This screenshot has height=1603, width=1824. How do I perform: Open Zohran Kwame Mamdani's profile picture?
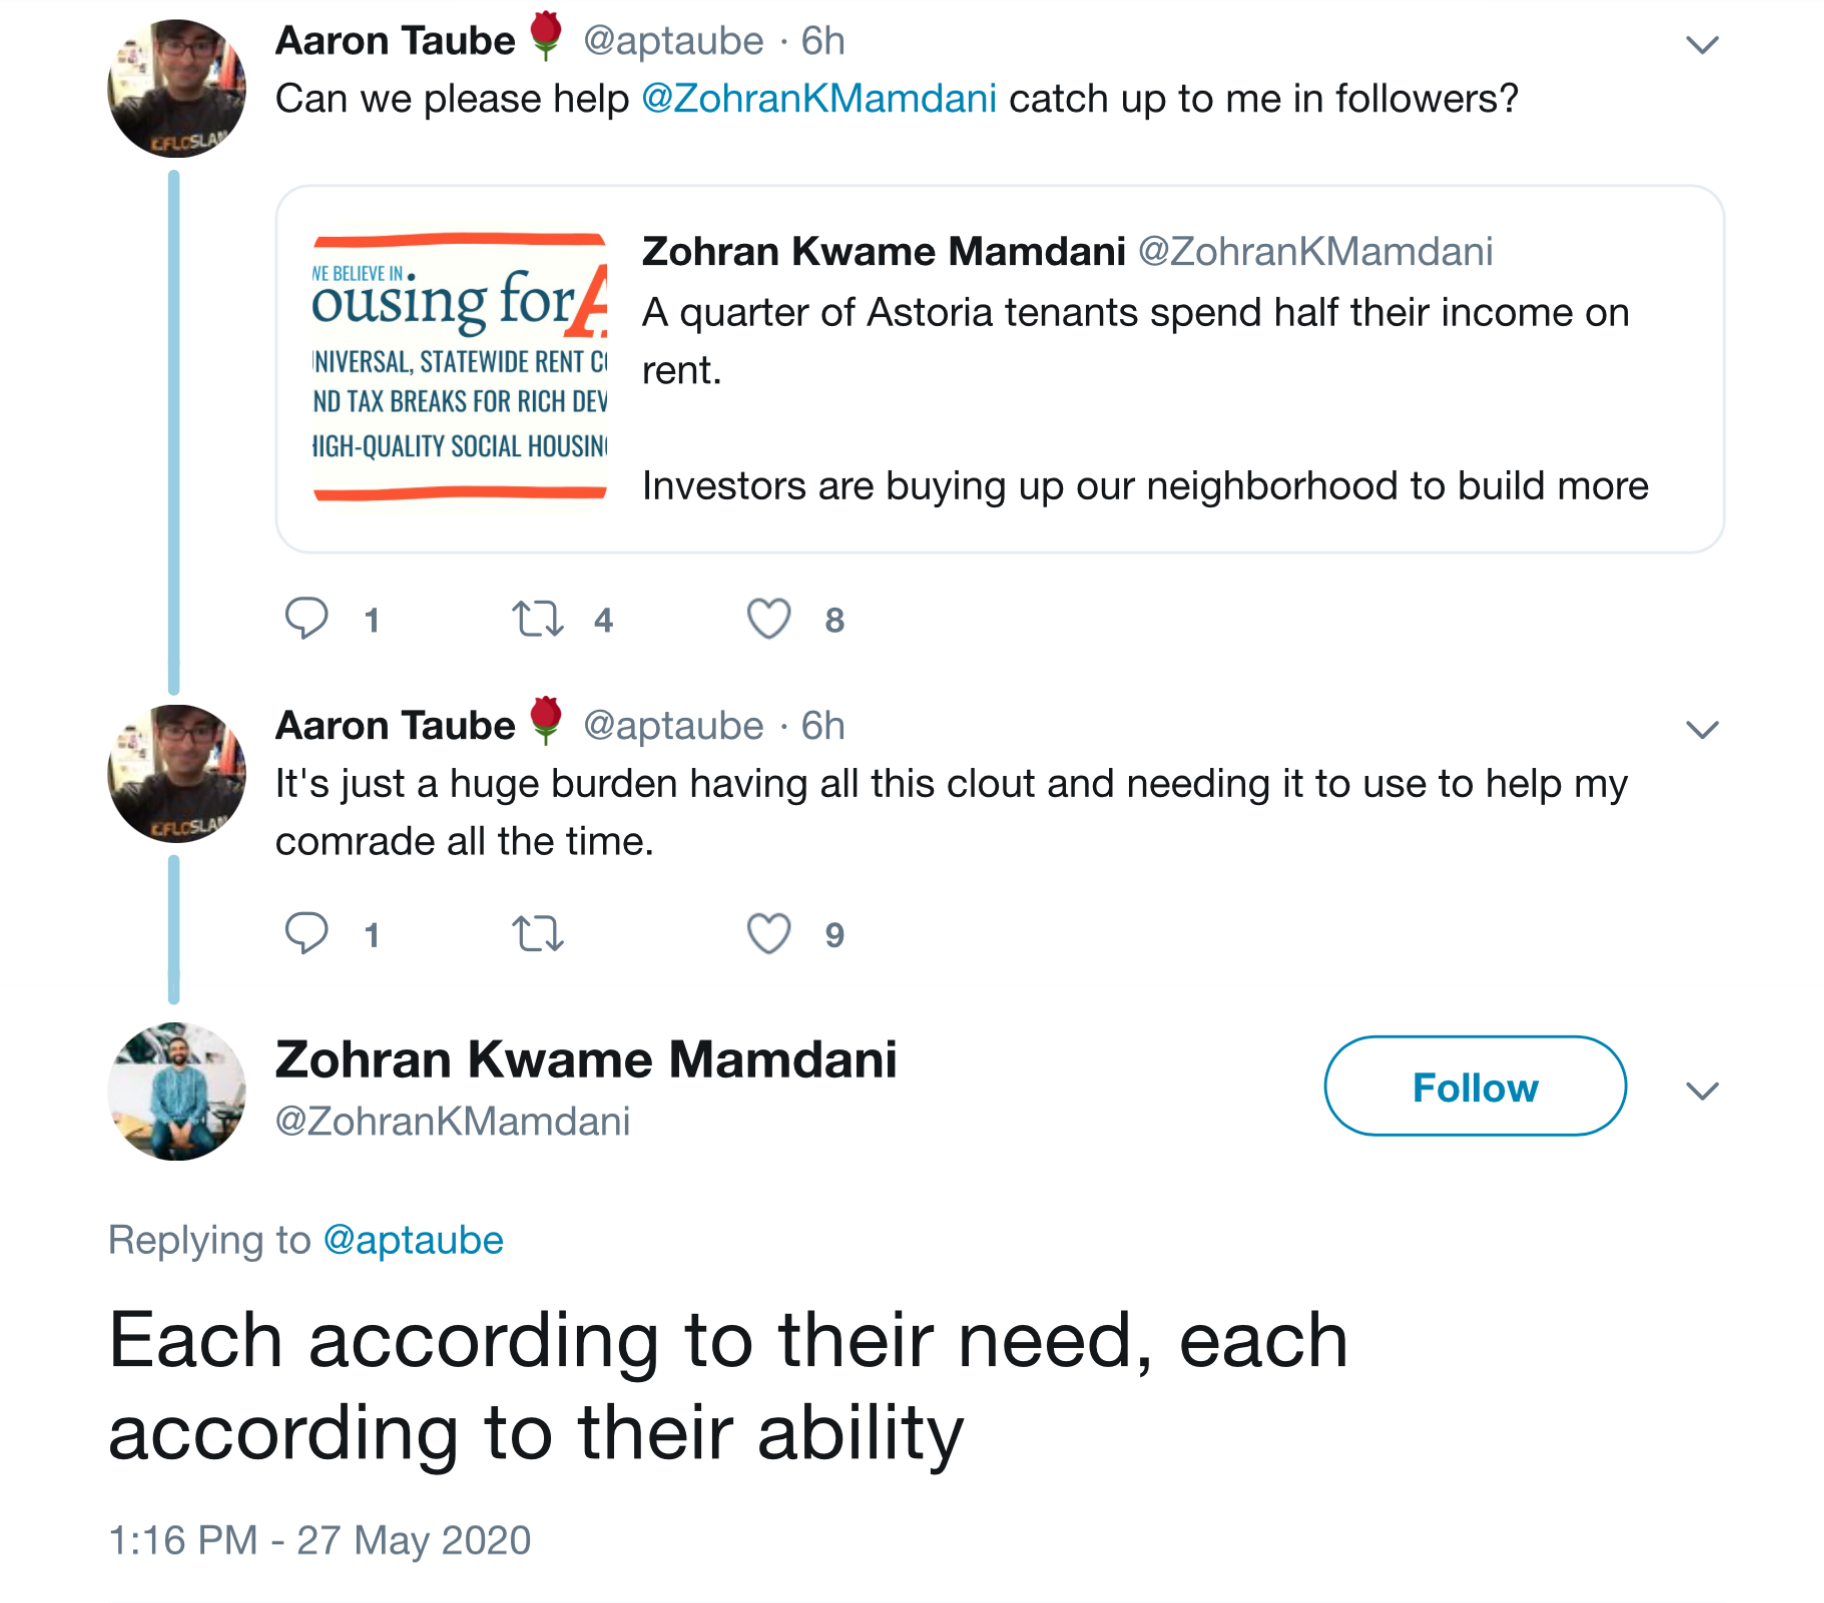(x=177, y=1091)
